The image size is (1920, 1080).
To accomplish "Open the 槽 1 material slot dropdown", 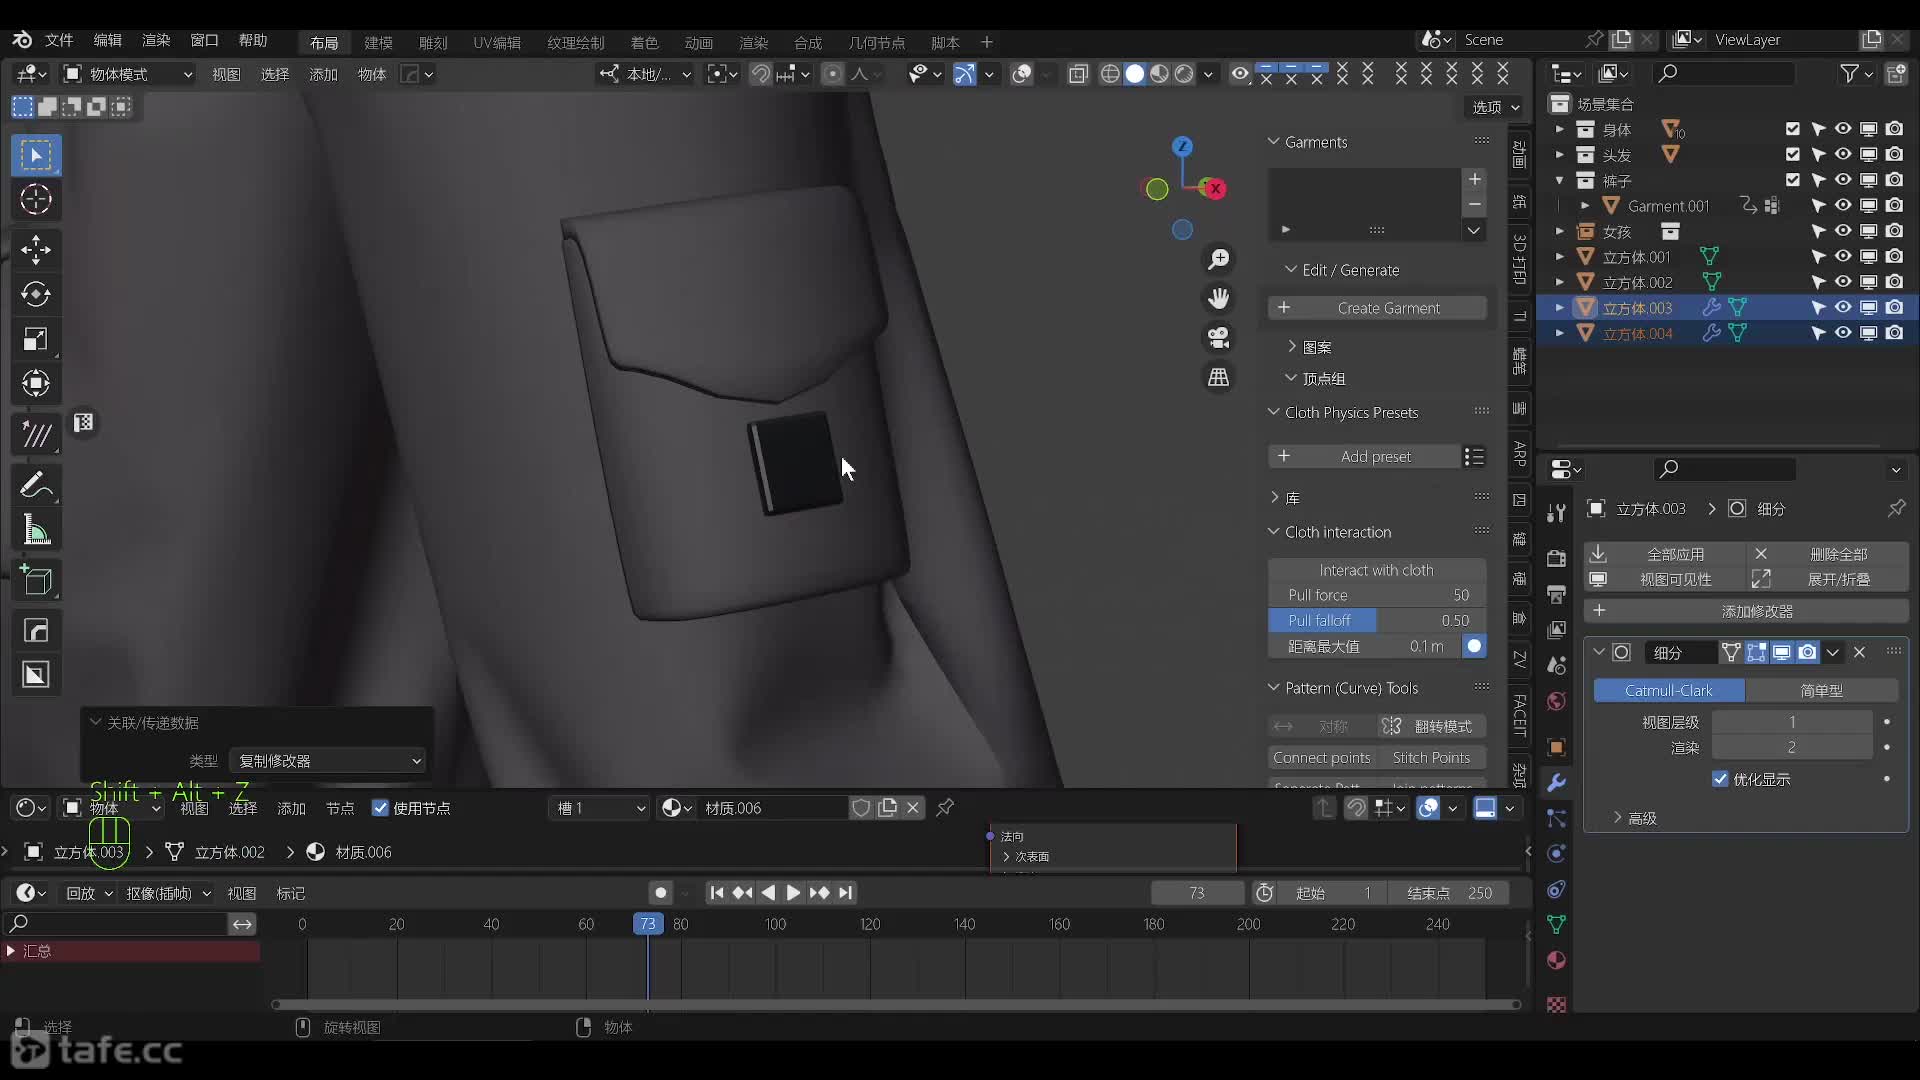I will (601, 808).
